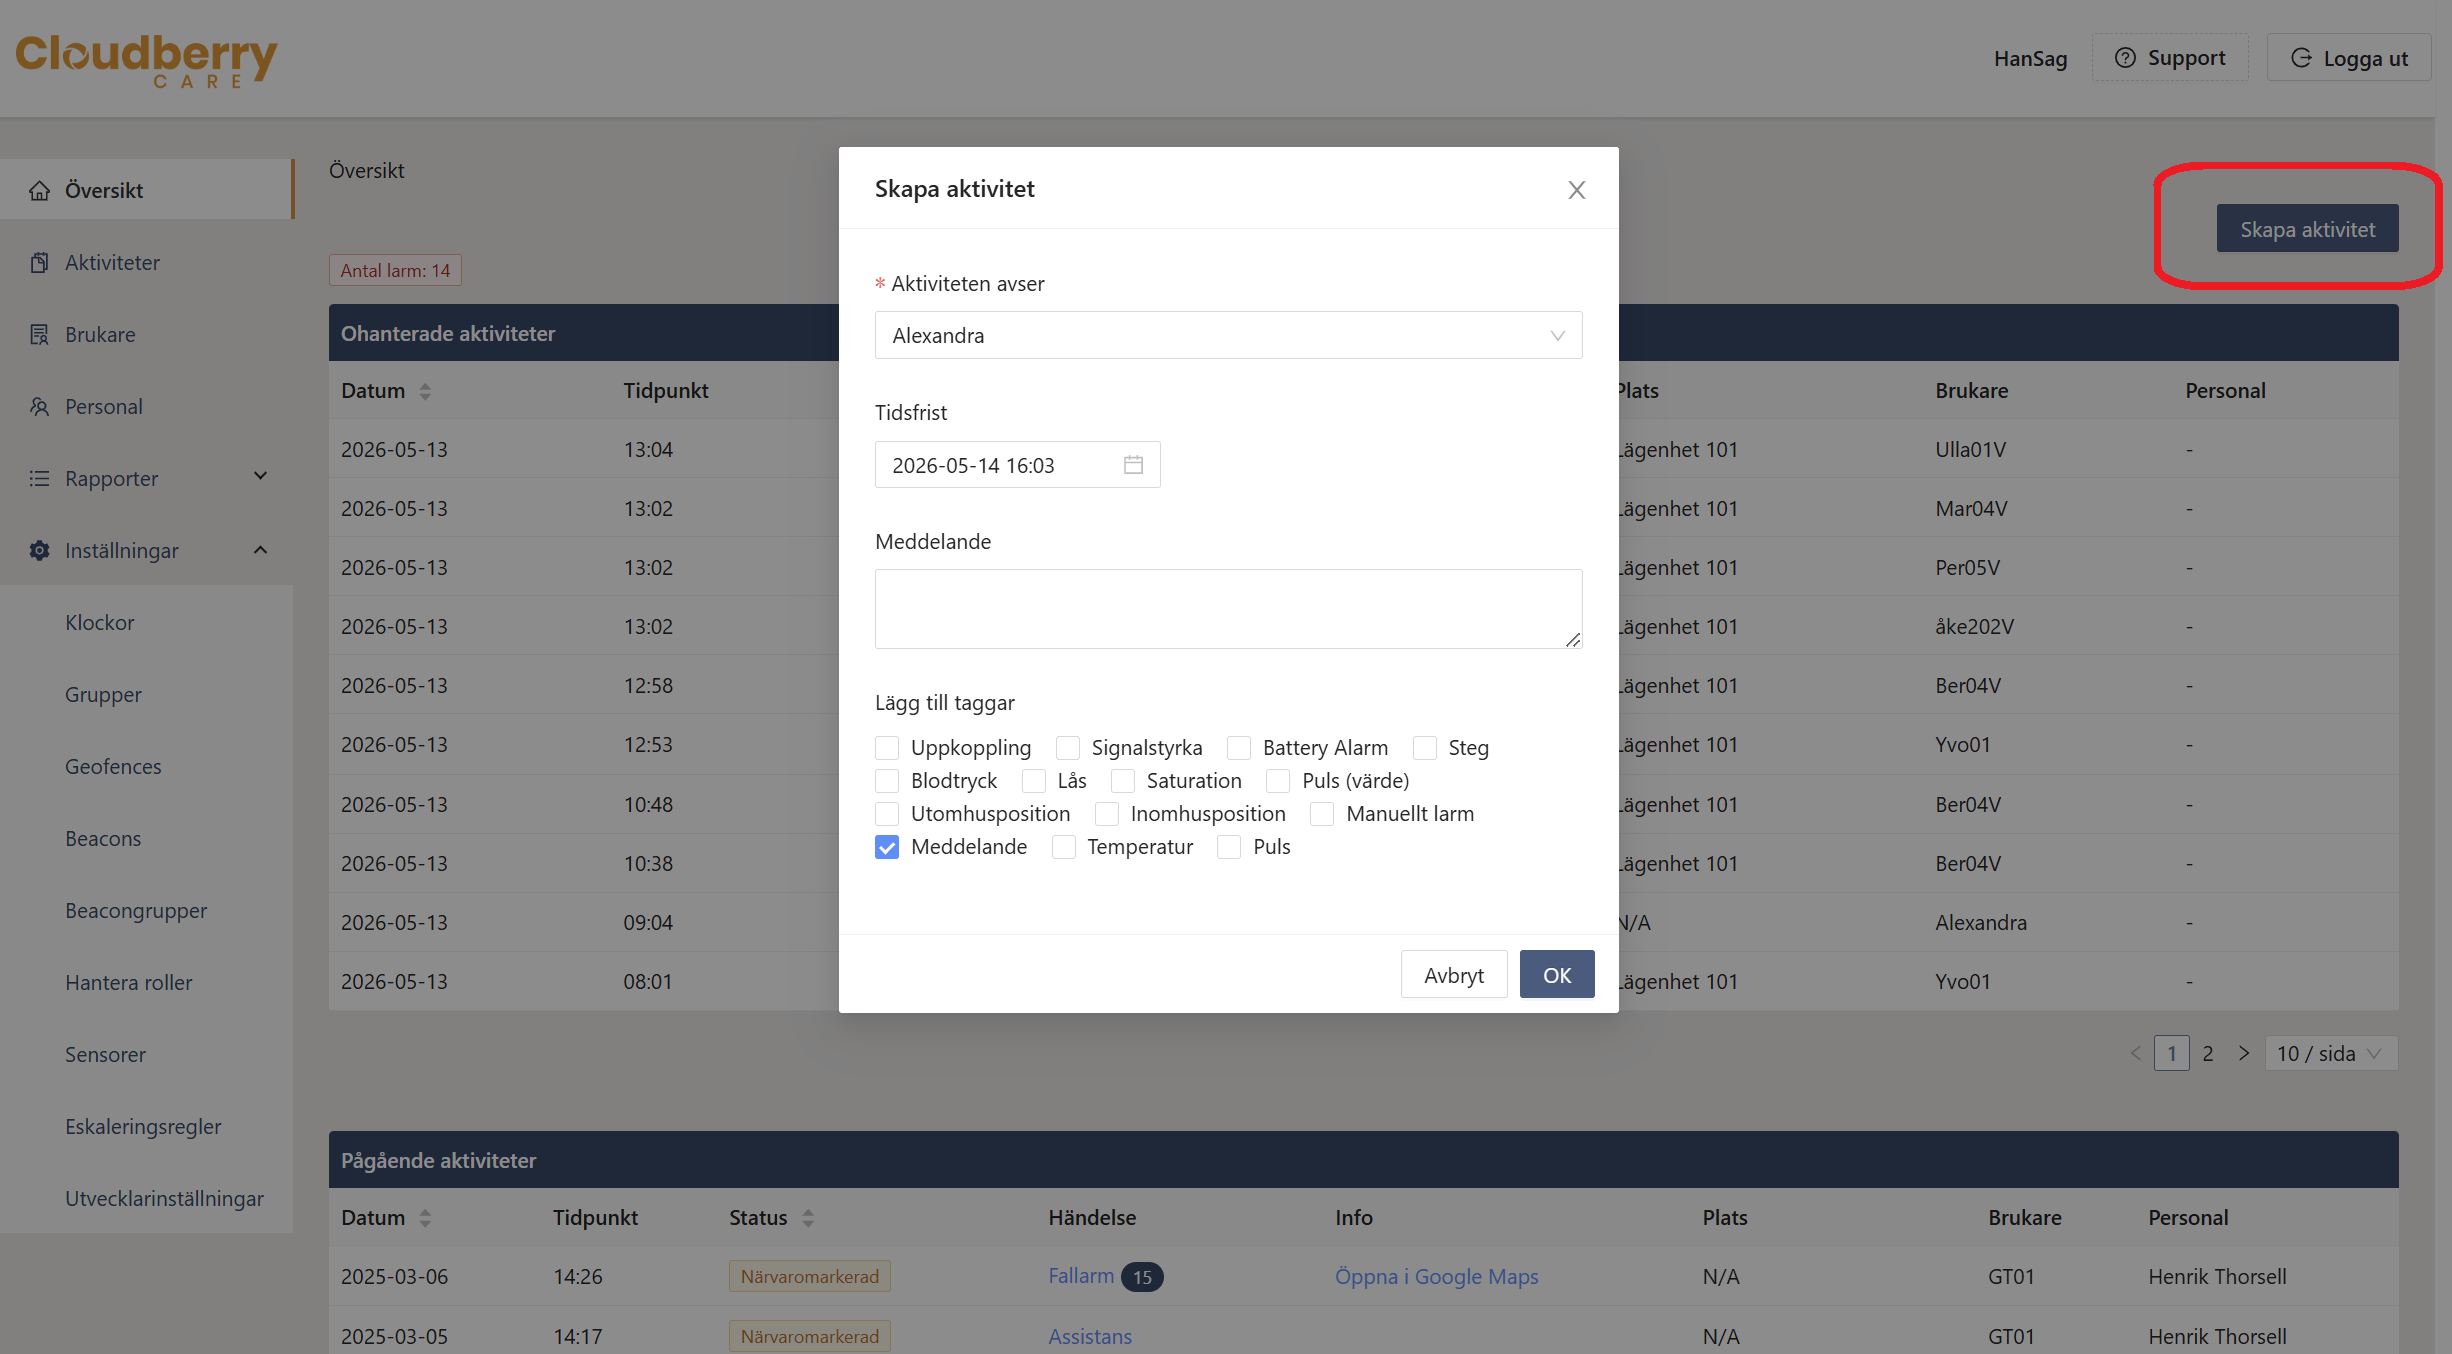This screenshot has height=1354, width=2452.
Task: Cancel with the Avbryt button
Action: click(1453, 975)
